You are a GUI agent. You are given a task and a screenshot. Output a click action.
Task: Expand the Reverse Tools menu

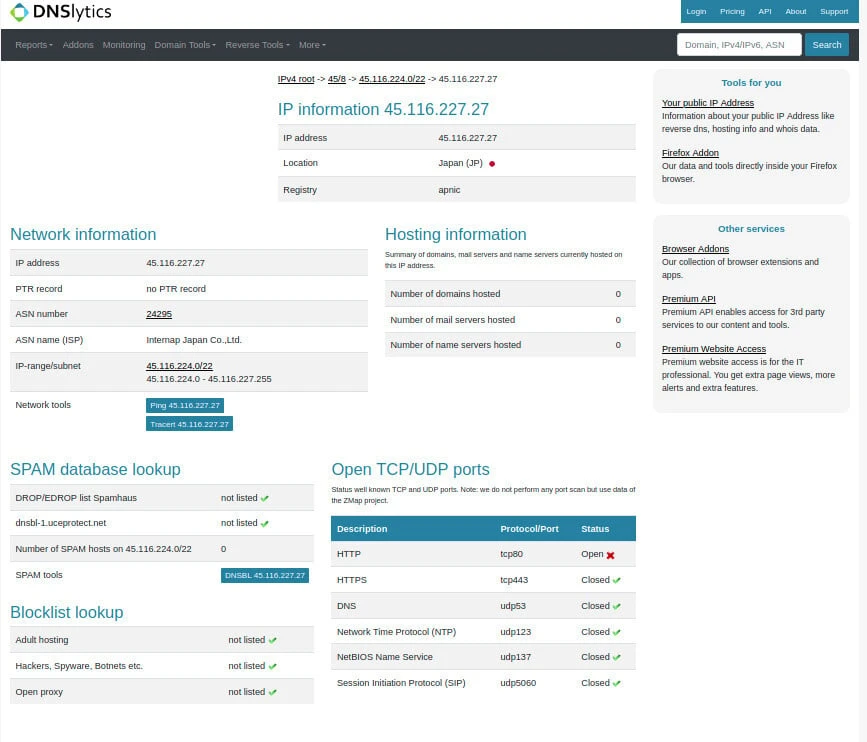(x=257, y=45)
